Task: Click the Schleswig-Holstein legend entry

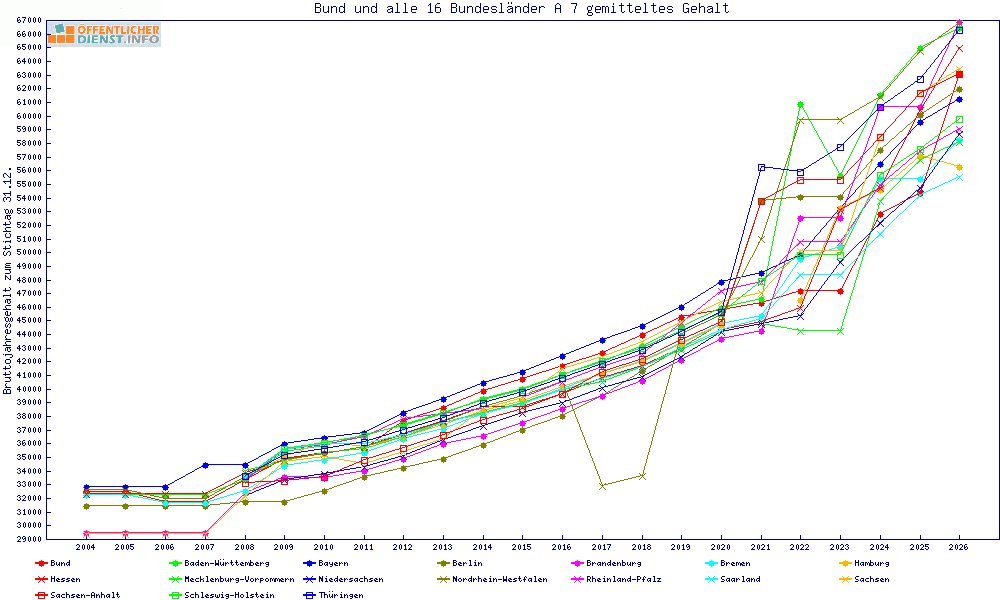Action: (x=221, y=596)
